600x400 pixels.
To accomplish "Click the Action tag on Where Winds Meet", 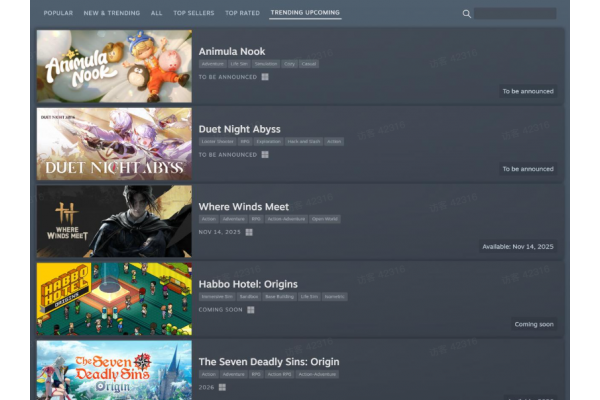I will point(209,219).
